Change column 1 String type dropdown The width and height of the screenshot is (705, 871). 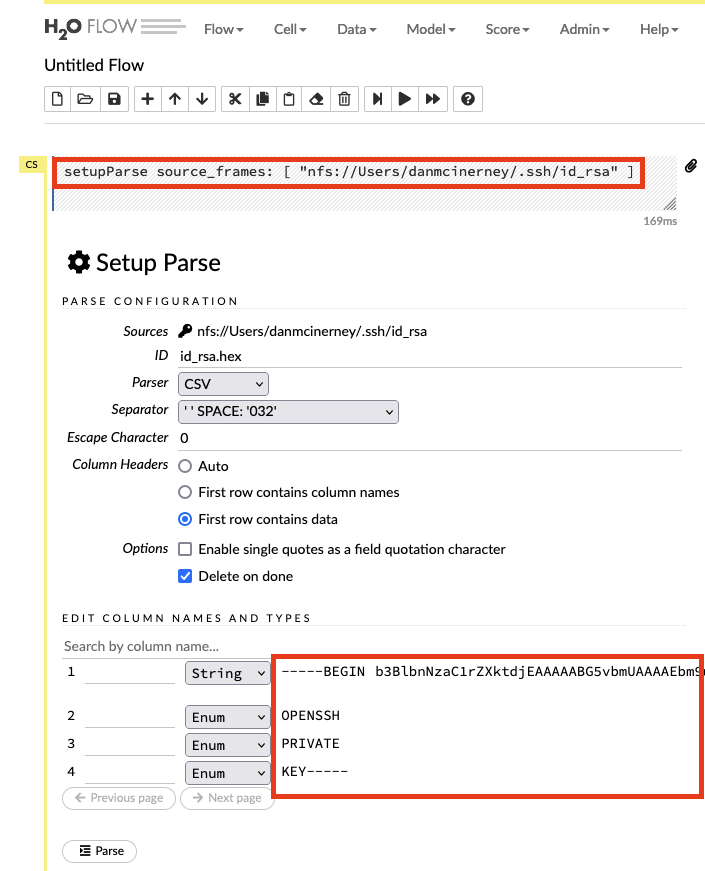point(227,673)
